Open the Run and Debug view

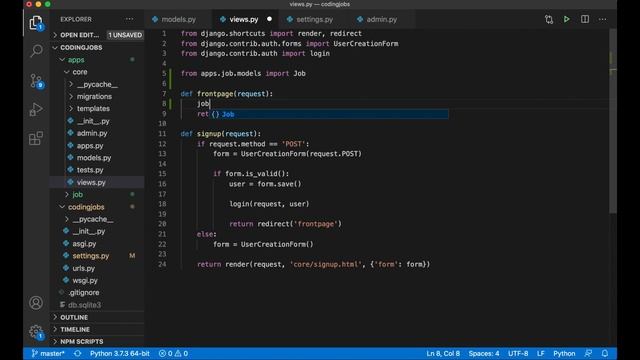(36, 109)
